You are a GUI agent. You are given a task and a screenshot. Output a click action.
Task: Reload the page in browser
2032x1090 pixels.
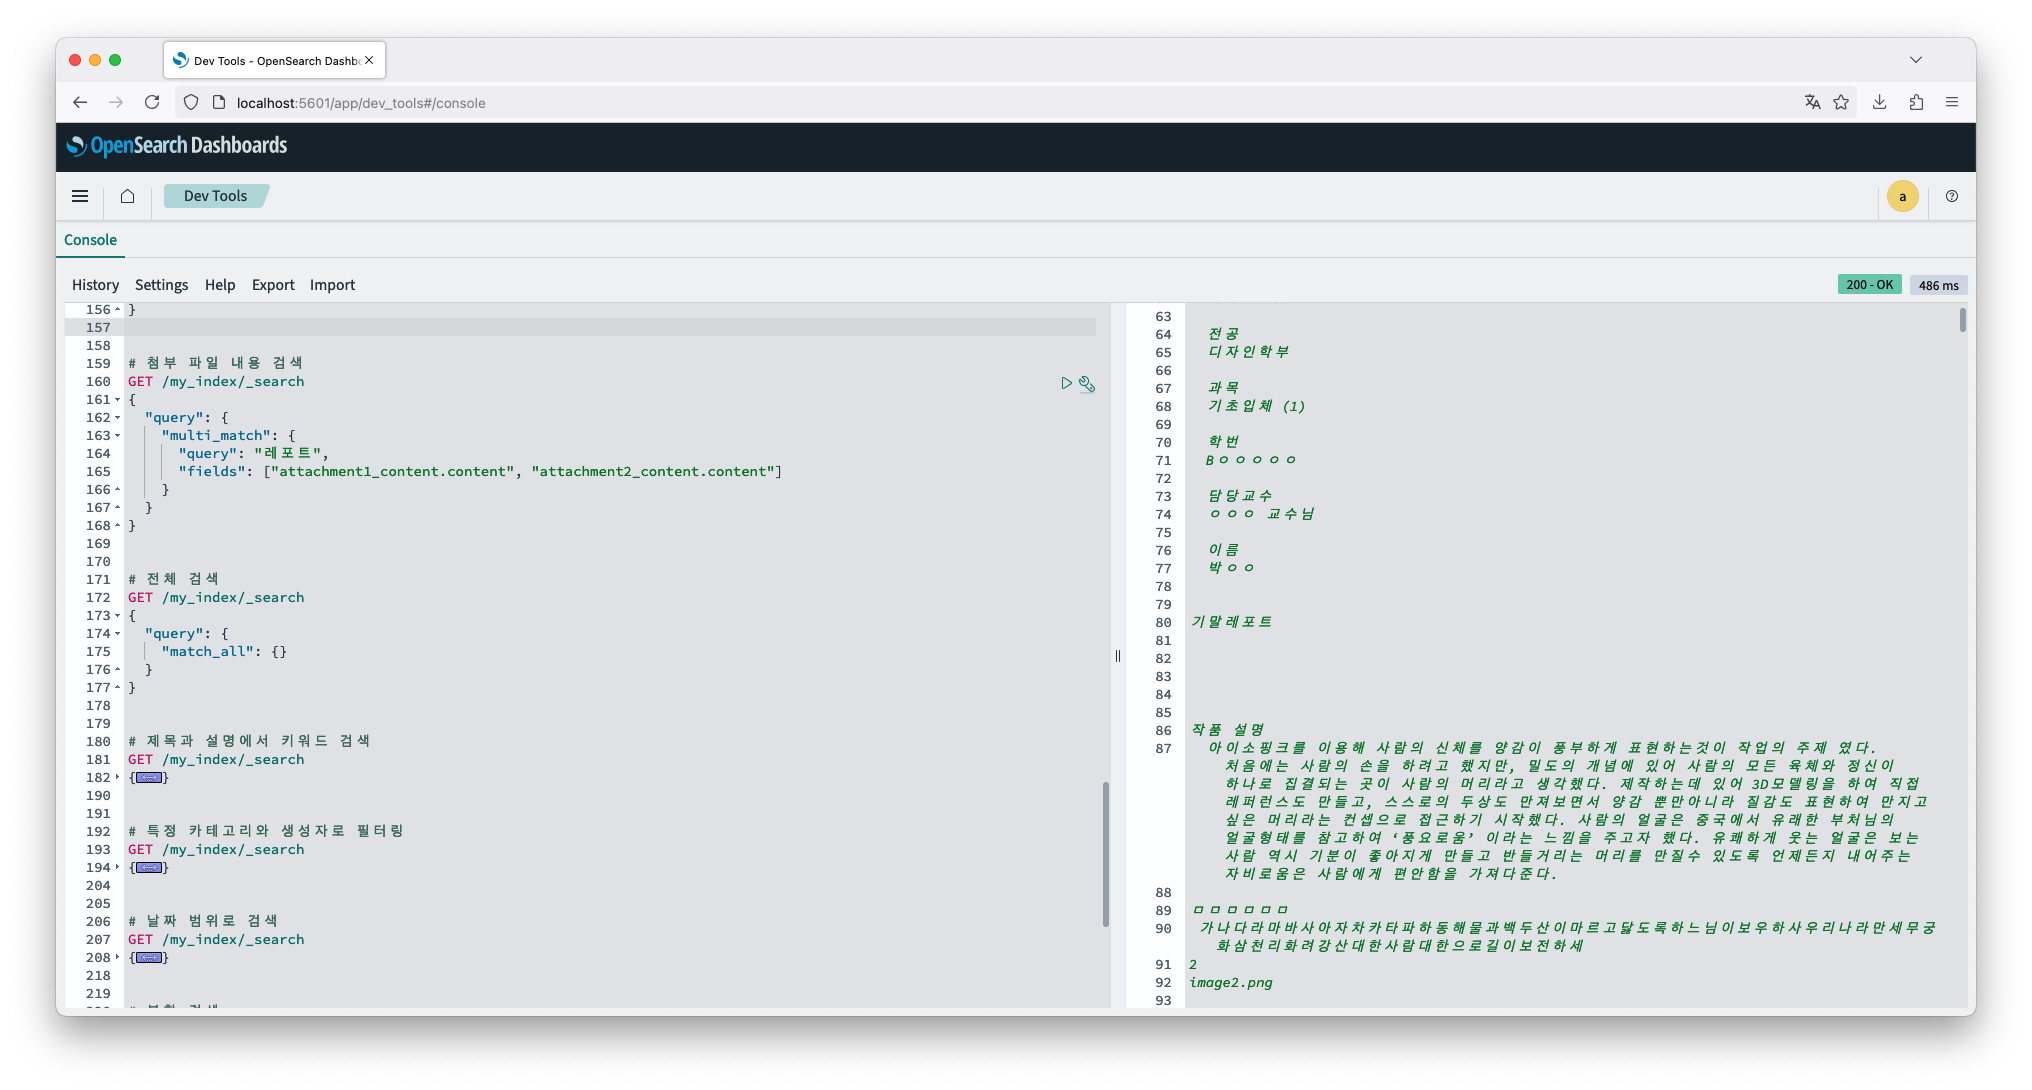click(152, 102)
